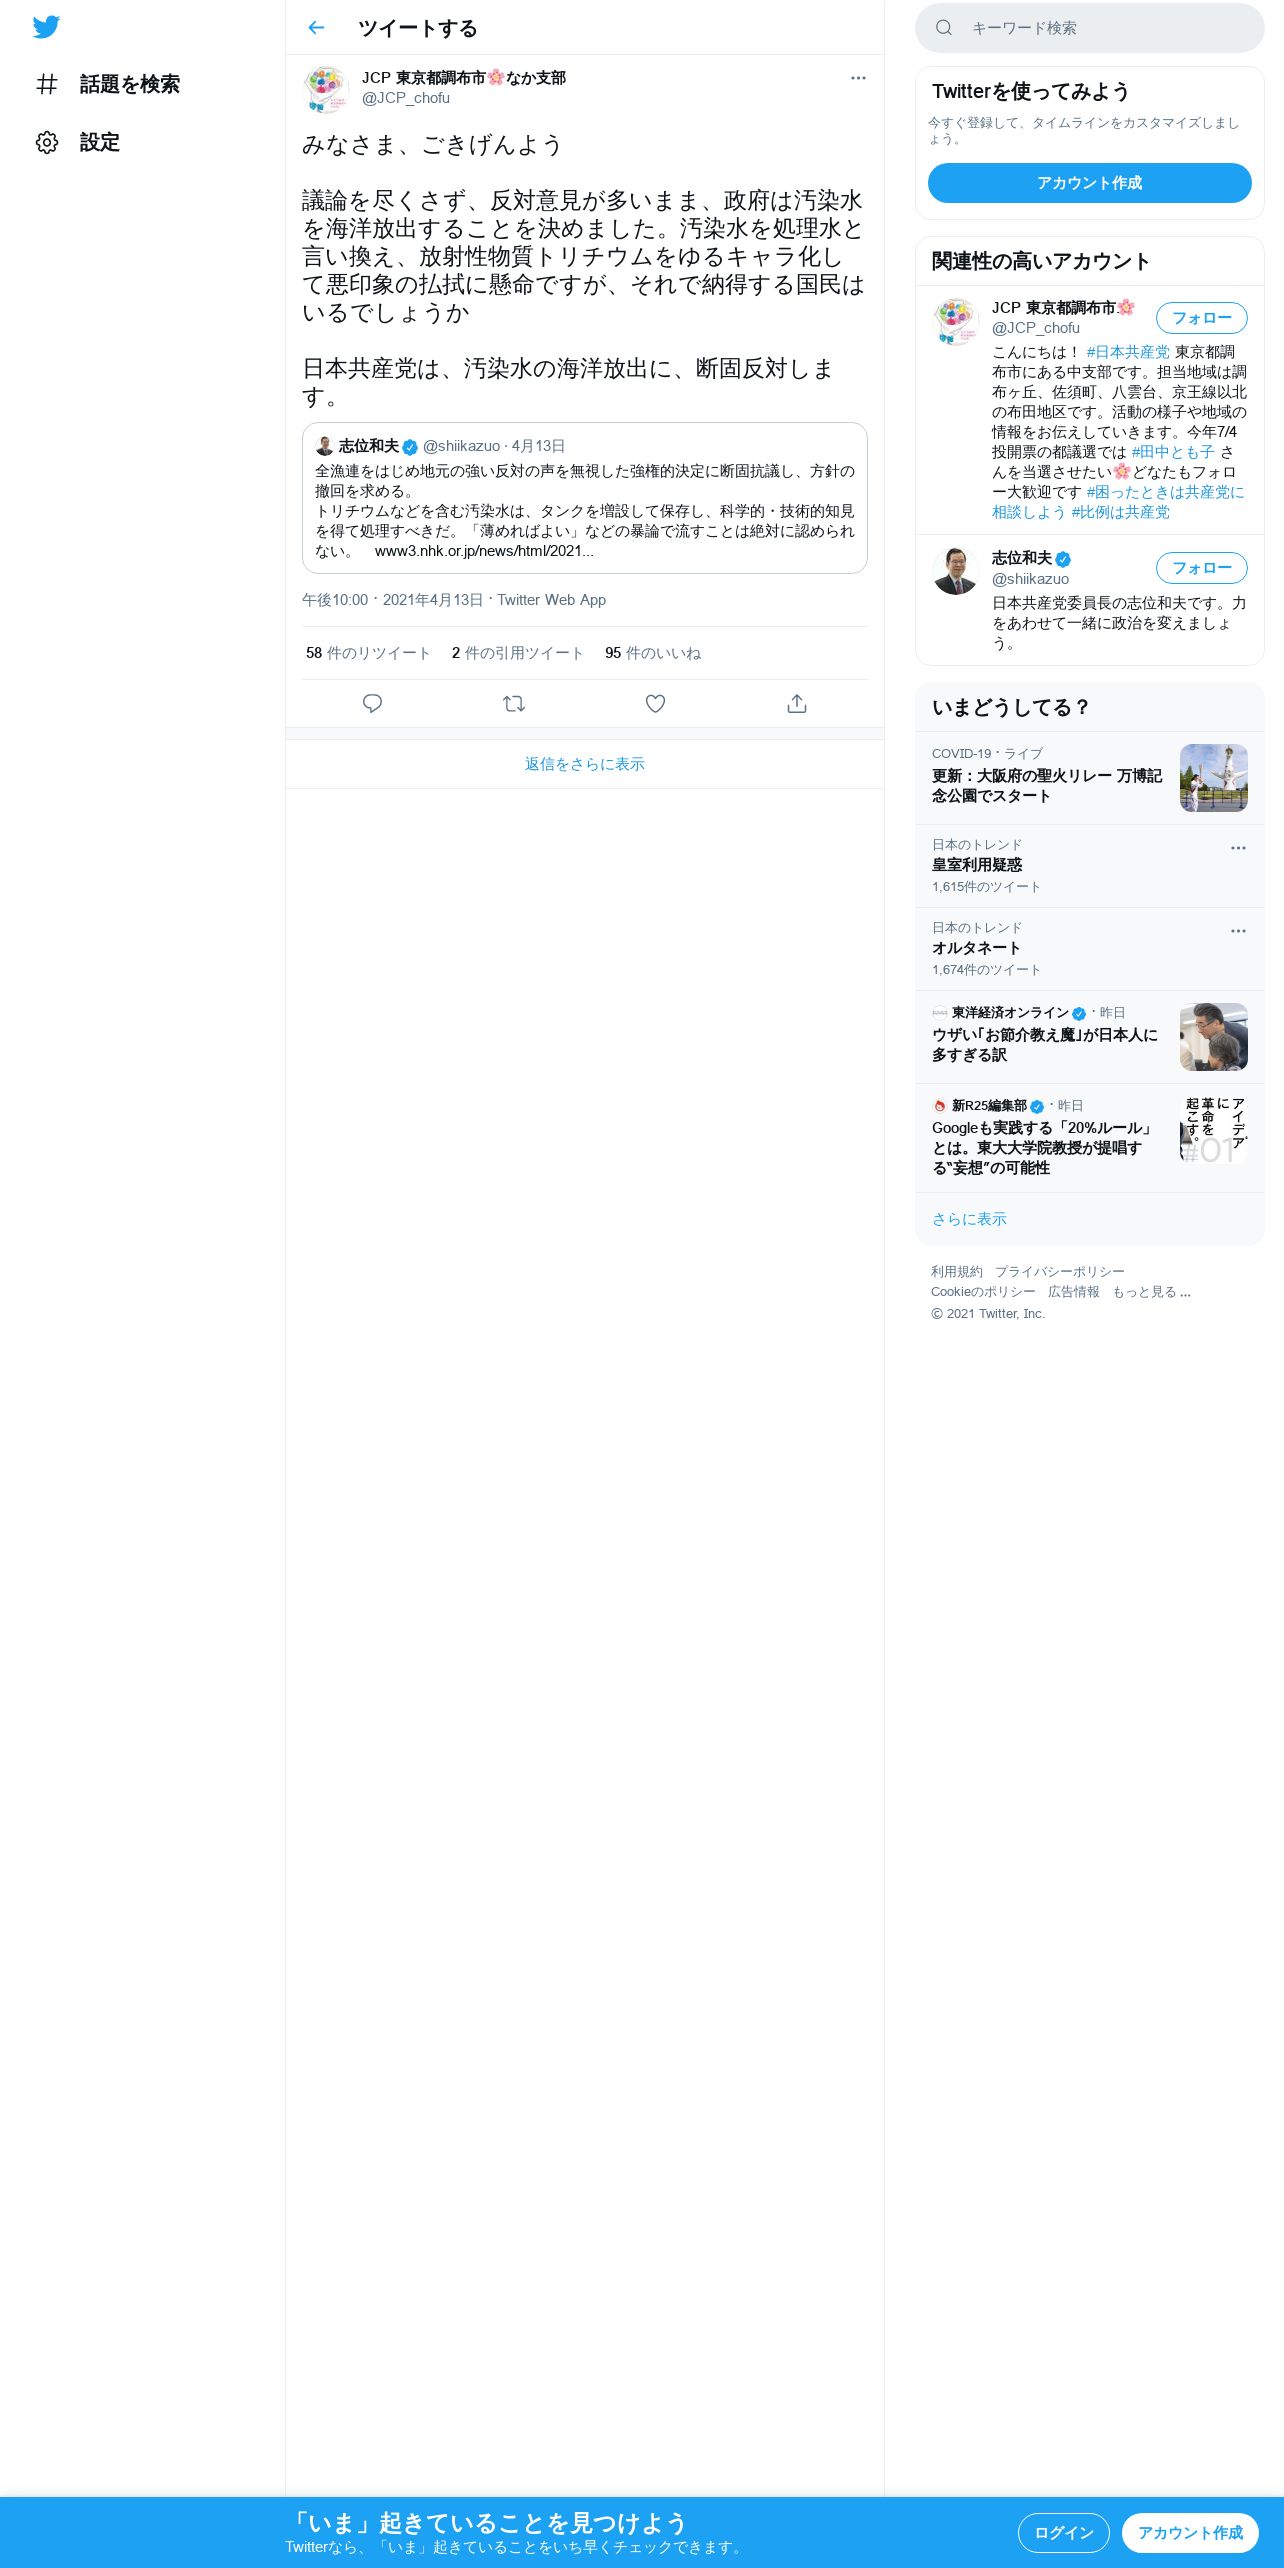Image resolution: width=1284 pixels, height=2568 pixels.
Task: Click the Twitter bird logo
Action: coord(46,27)
